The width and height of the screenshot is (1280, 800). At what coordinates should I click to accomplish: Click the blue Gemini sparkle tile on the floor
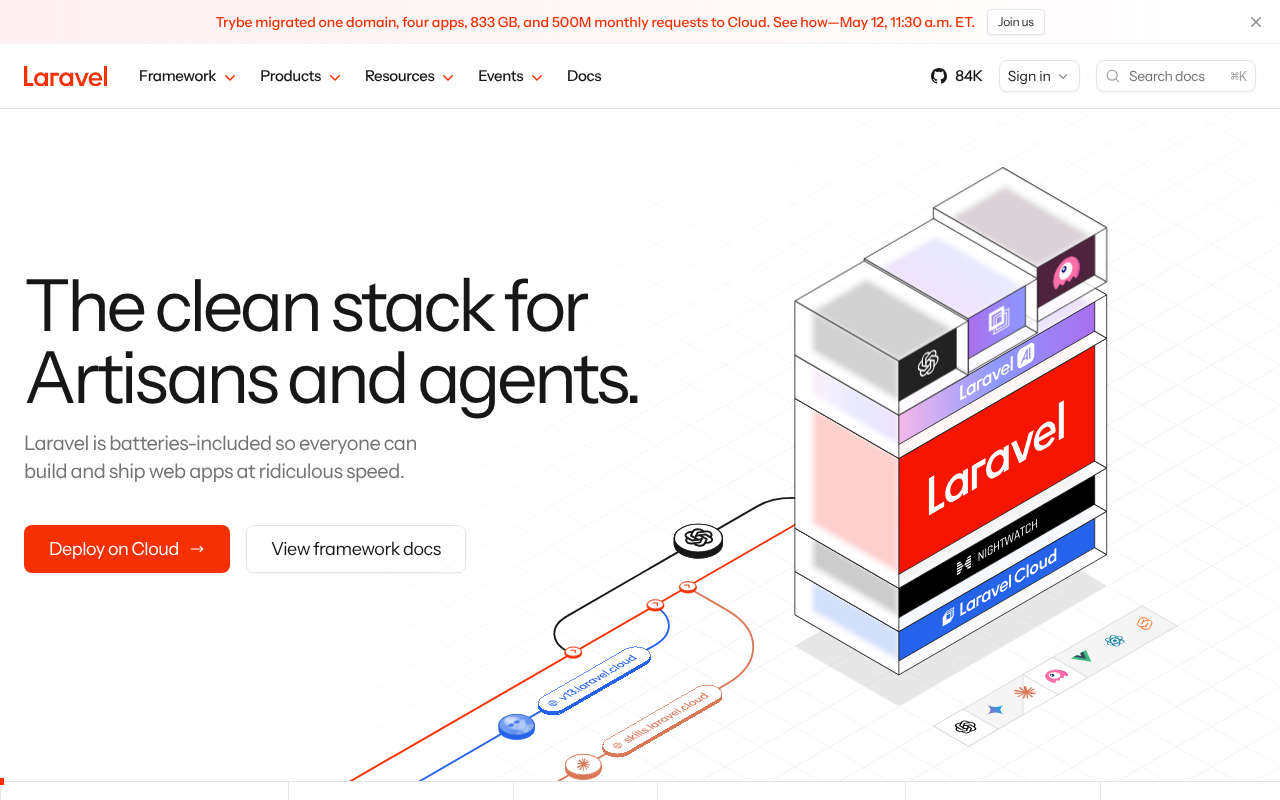[x=995, y=709]
